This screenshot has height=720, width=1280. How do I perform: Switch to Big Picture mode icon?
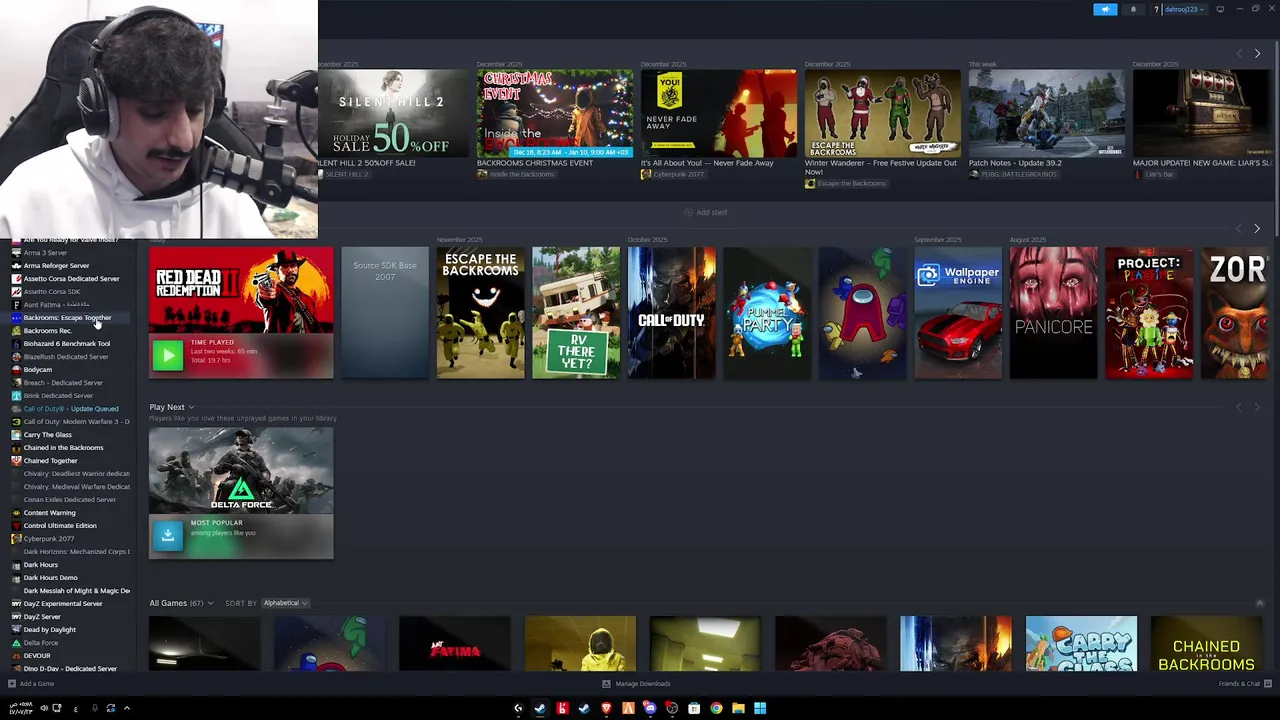(1220, 9)
